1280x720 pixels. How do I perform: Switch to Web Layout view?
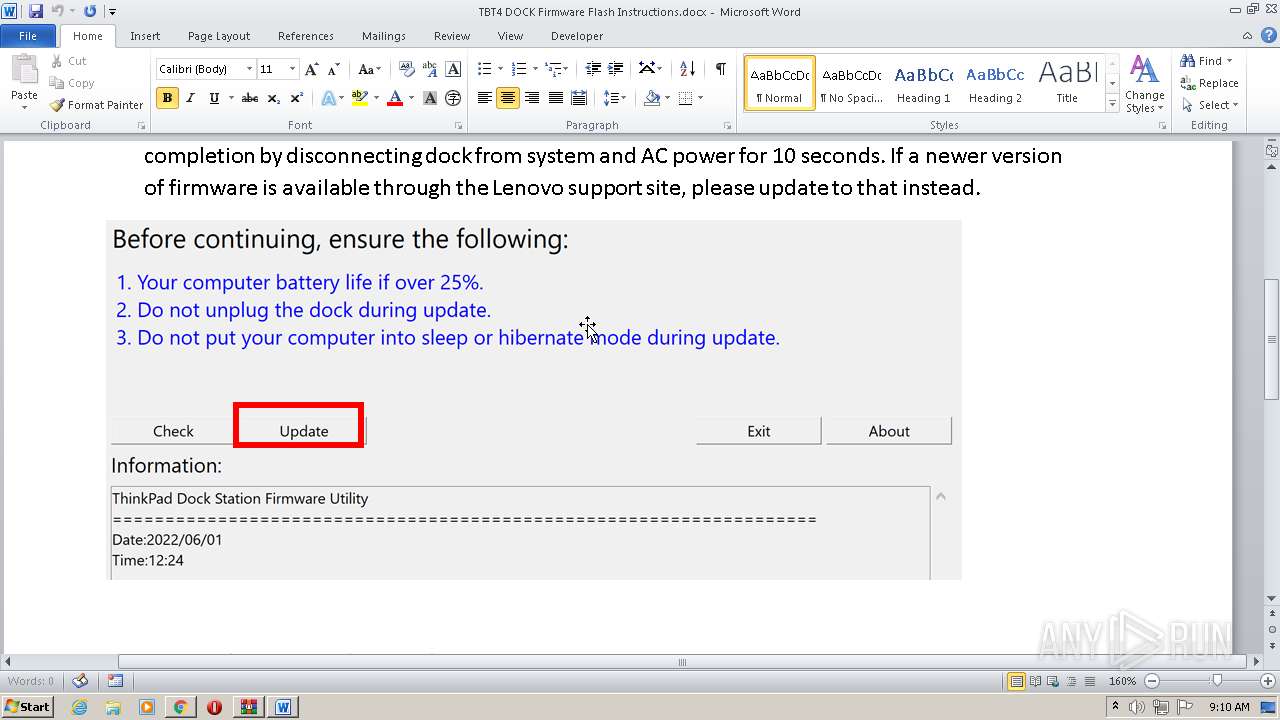[1051, 681]
